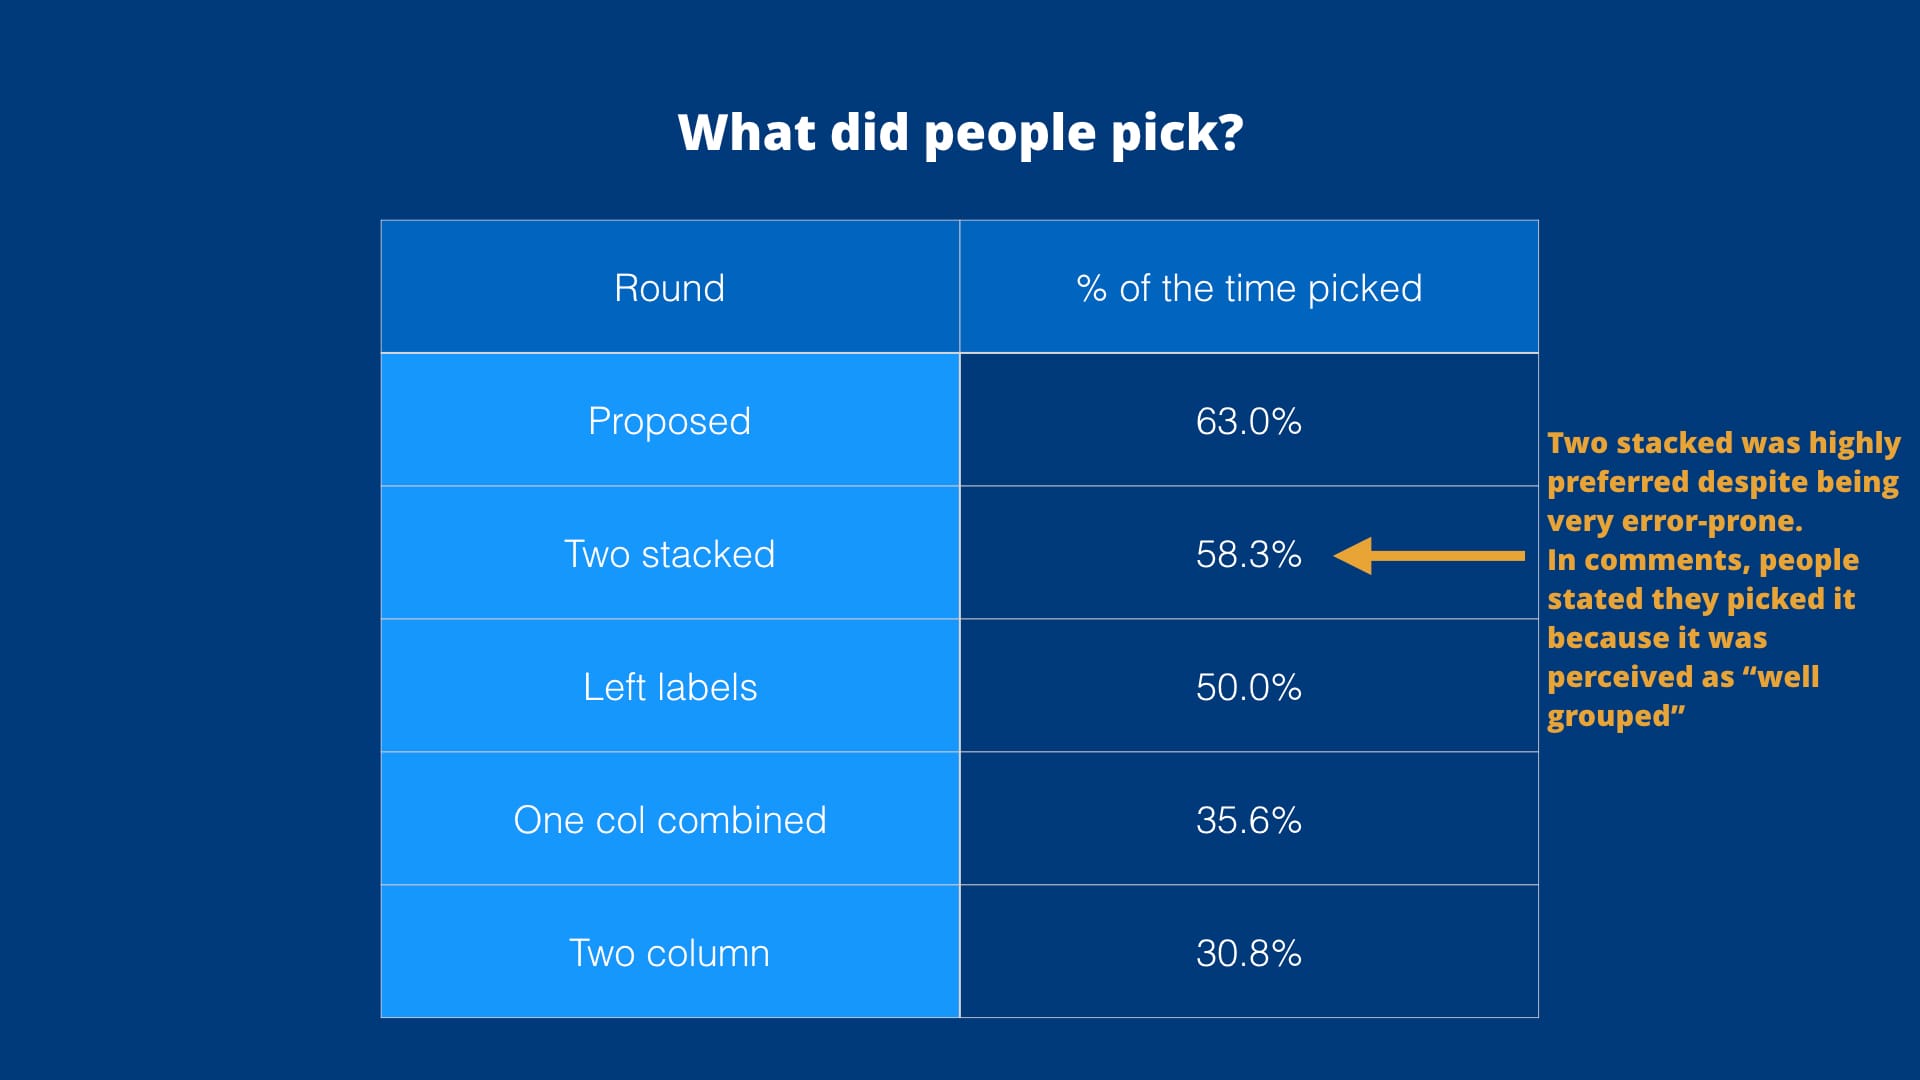Click the 'In comments, people' annotation line

(1702, 560)
